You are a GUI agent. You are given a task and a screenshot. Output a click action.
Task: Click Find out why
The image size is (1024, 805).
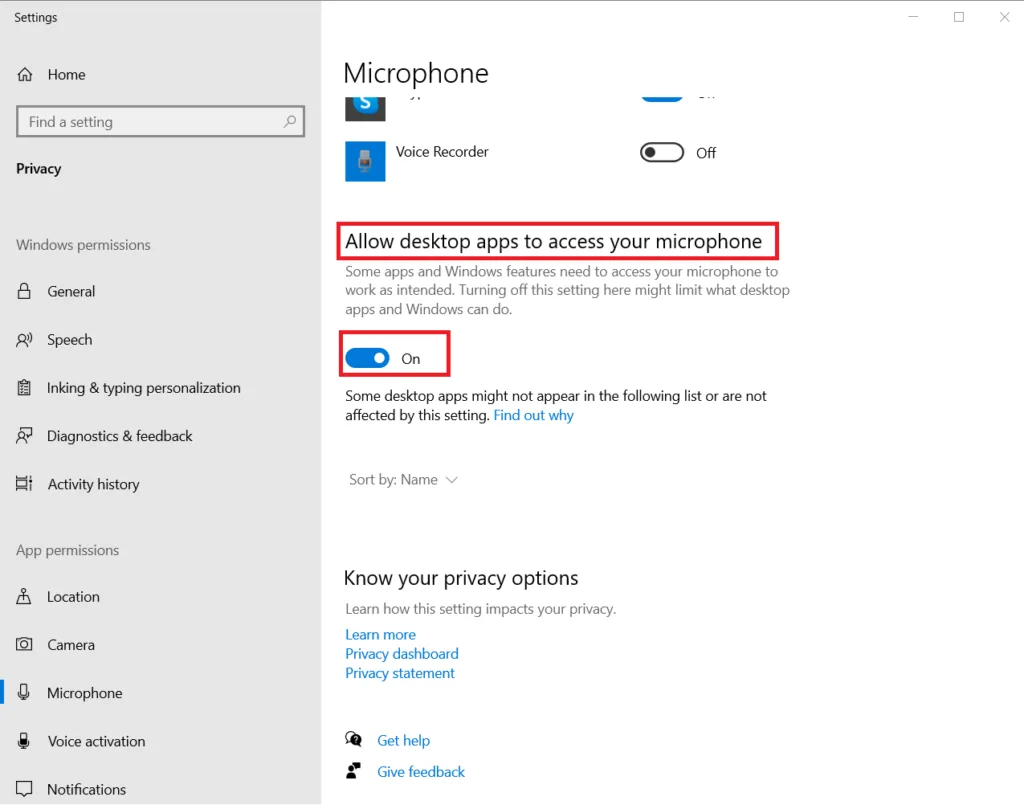[533, 415]
